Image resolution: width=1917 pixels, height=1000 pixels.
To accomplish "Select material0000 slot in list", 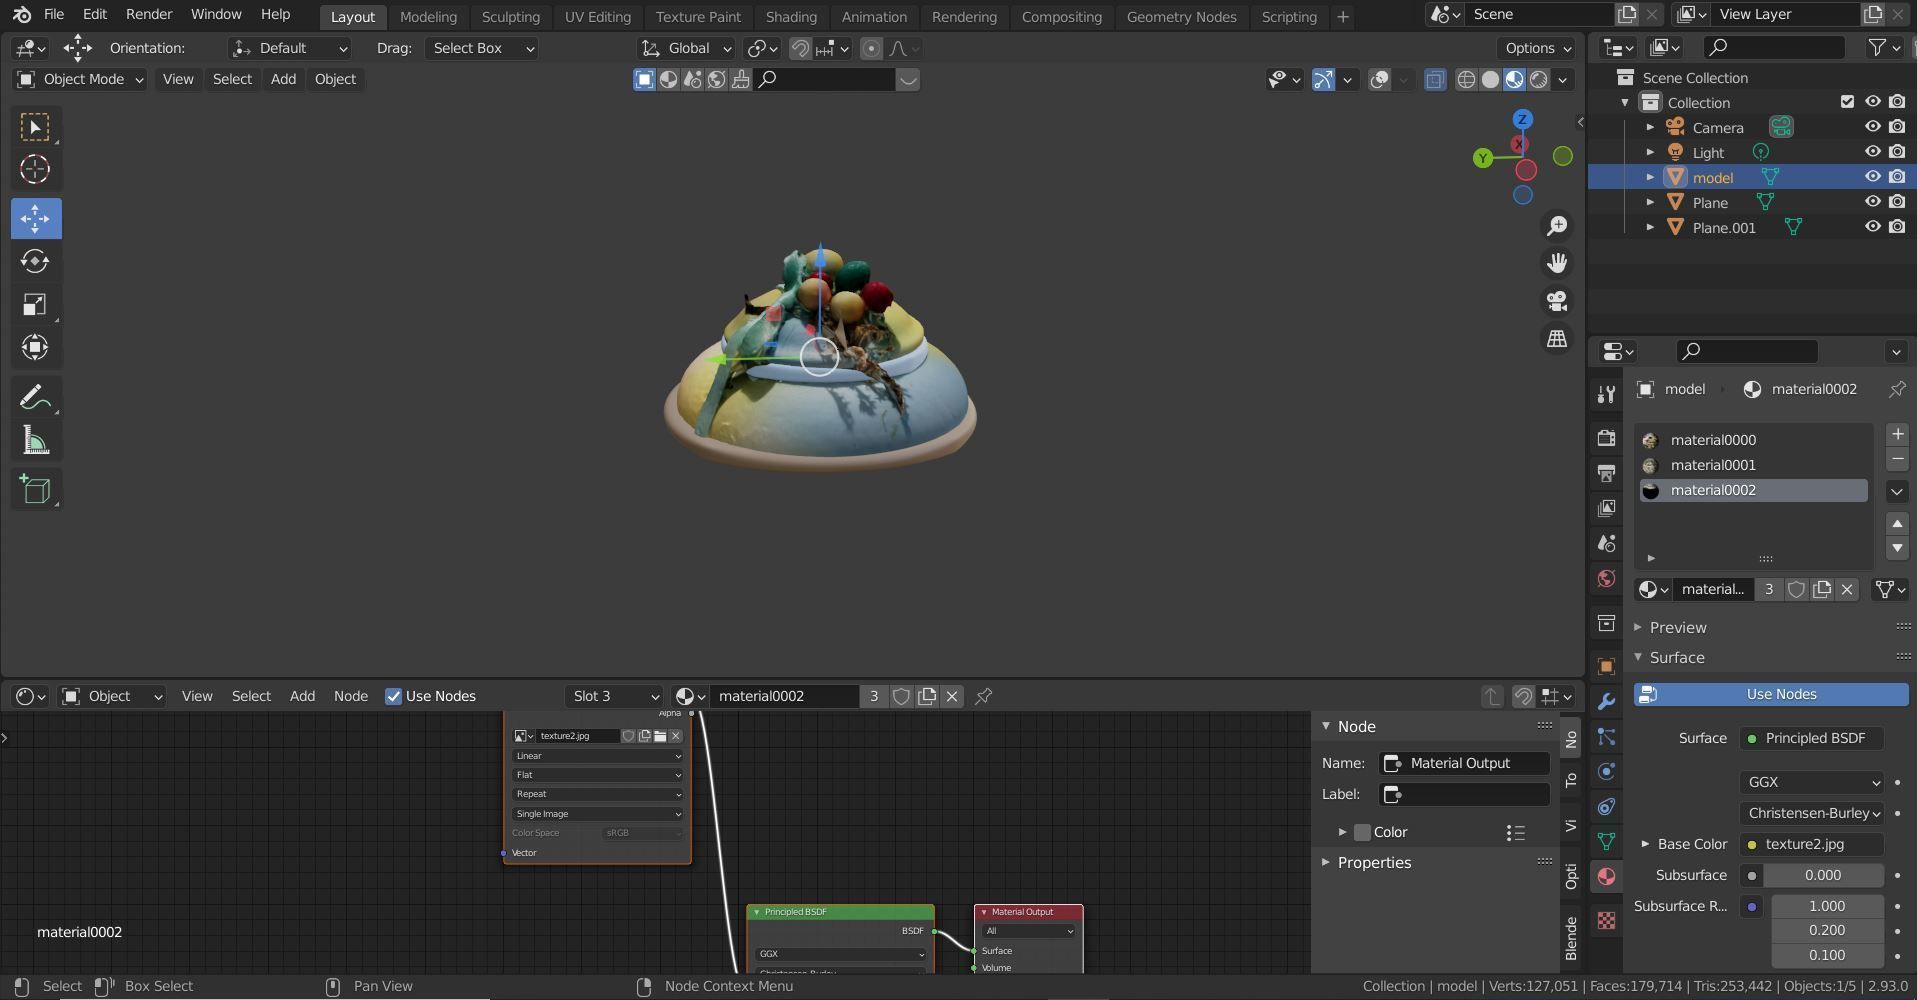I will [1753, 440].
